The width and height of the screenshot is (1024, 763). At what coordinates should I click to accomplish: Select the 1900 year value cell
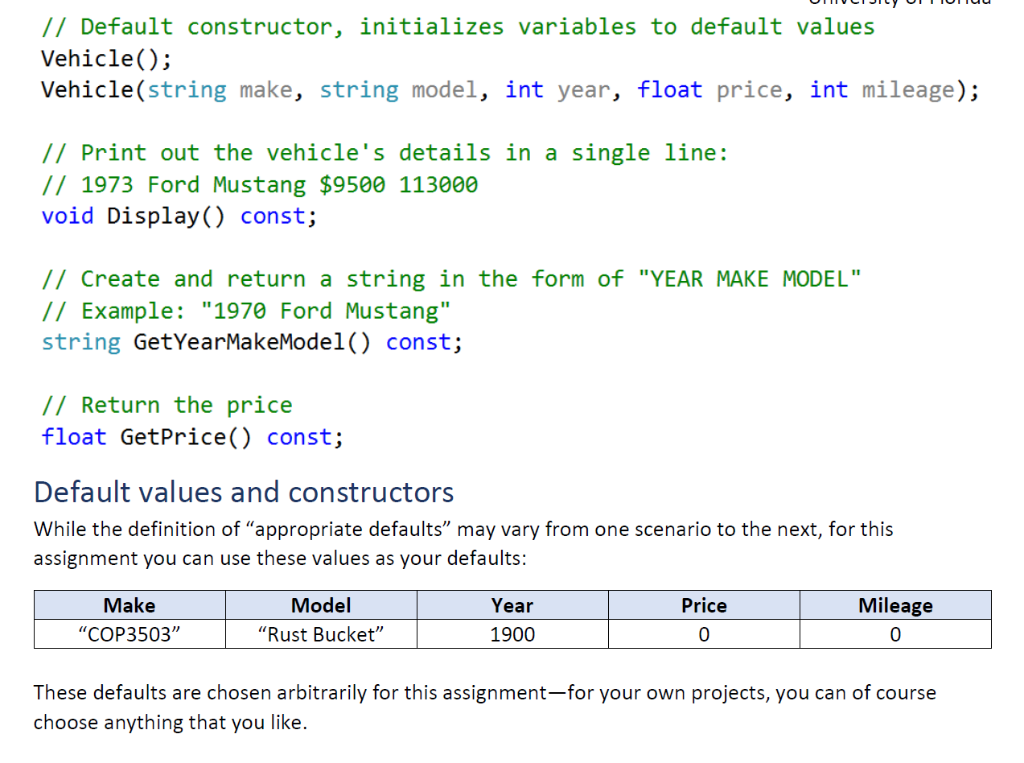pos(511,634)
